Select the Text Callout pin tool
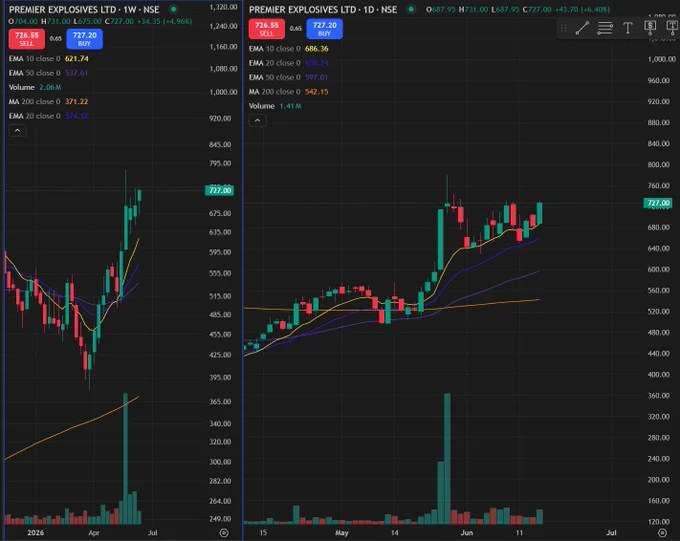This screenshot has height=541, width=680. pos(672,28)
